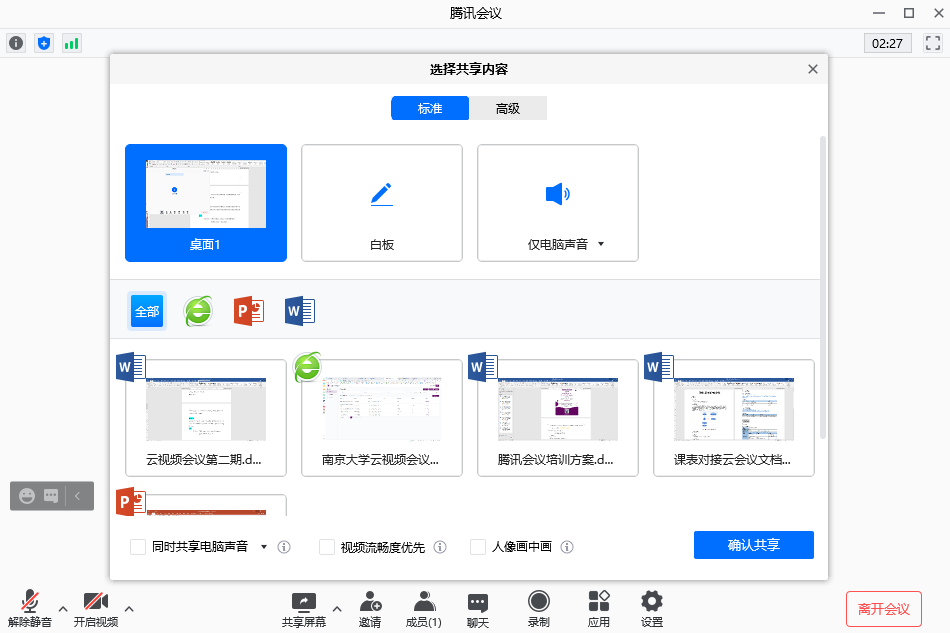The width and height of the screenshot is (950, 633).
Task: Choose the 白板 whiteboard option
Action: 382,203
